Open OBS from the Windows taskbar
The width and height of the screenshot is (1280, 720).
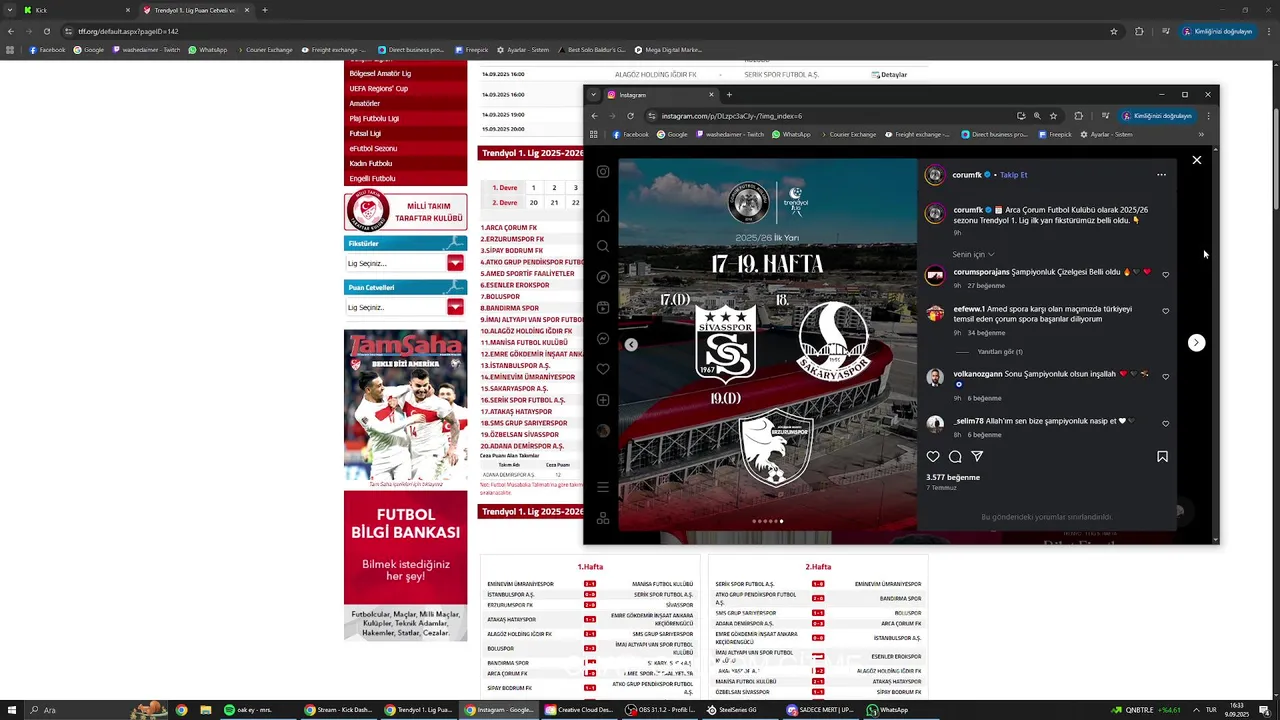[661, 710]
